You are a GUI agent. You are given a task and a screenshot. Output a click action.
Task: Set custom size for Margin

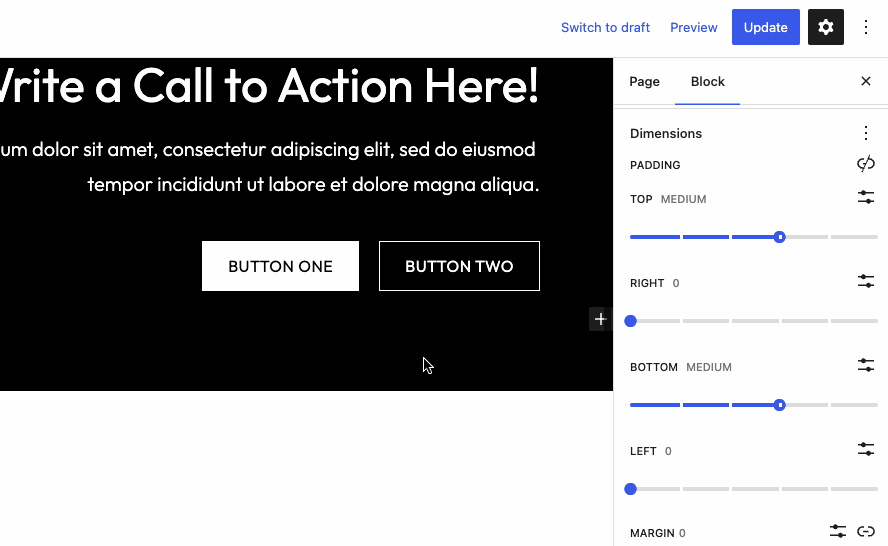click(838, 532)
